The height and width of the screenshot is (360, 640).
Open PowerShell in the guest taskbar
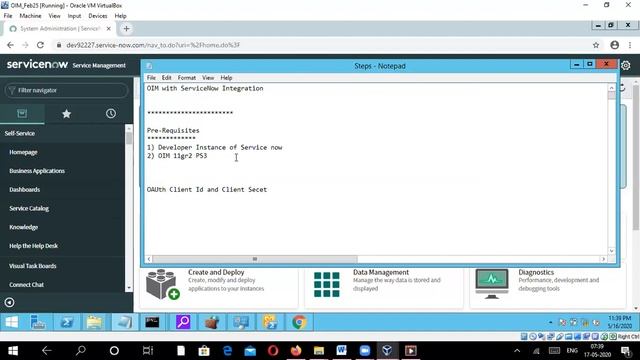67,322
